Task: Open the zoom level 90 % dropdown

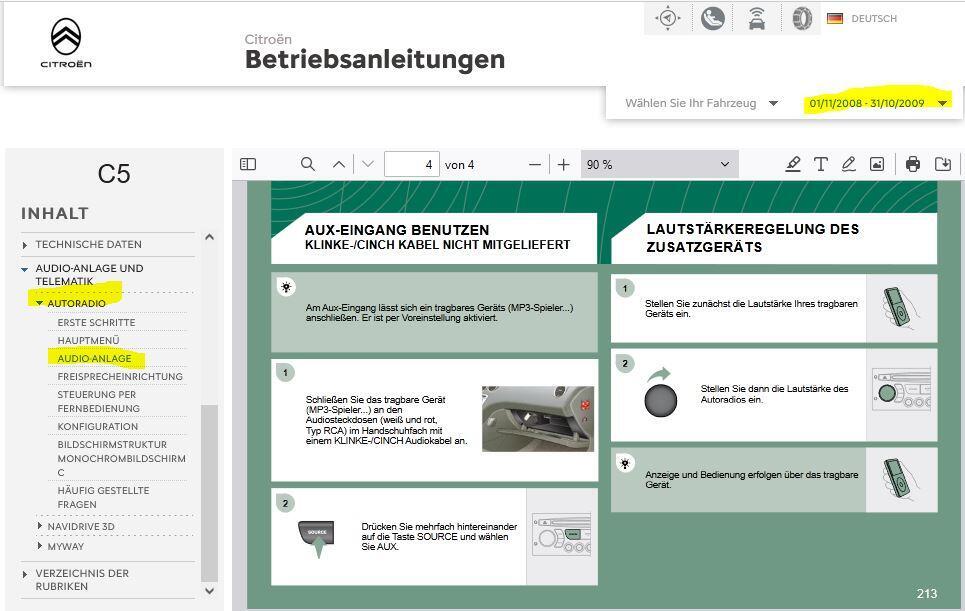Action: pyautogui.click(x=659, y=165)
